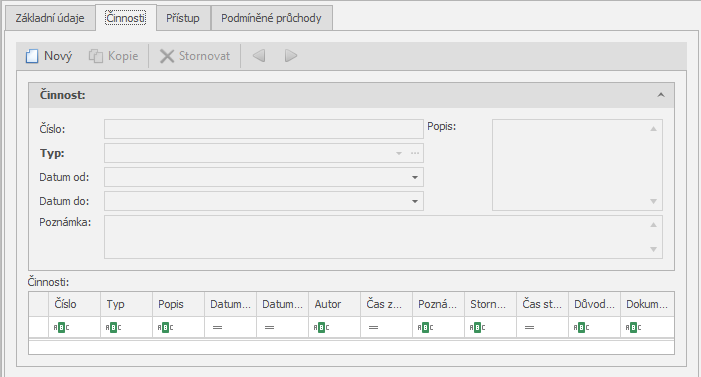Open the Přístup tab
Screen dimensions: 701x377
tap(183, 18)
